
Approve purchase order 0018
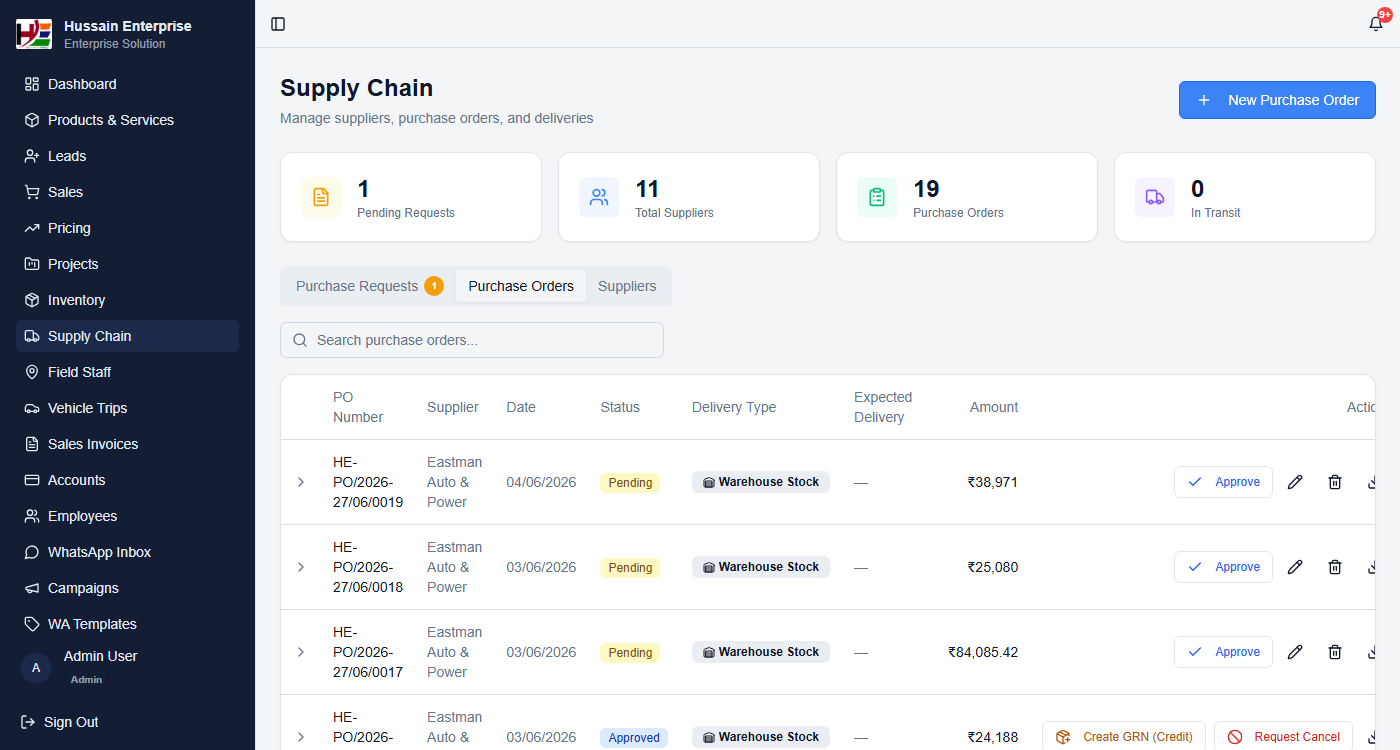click(1223, 567)
